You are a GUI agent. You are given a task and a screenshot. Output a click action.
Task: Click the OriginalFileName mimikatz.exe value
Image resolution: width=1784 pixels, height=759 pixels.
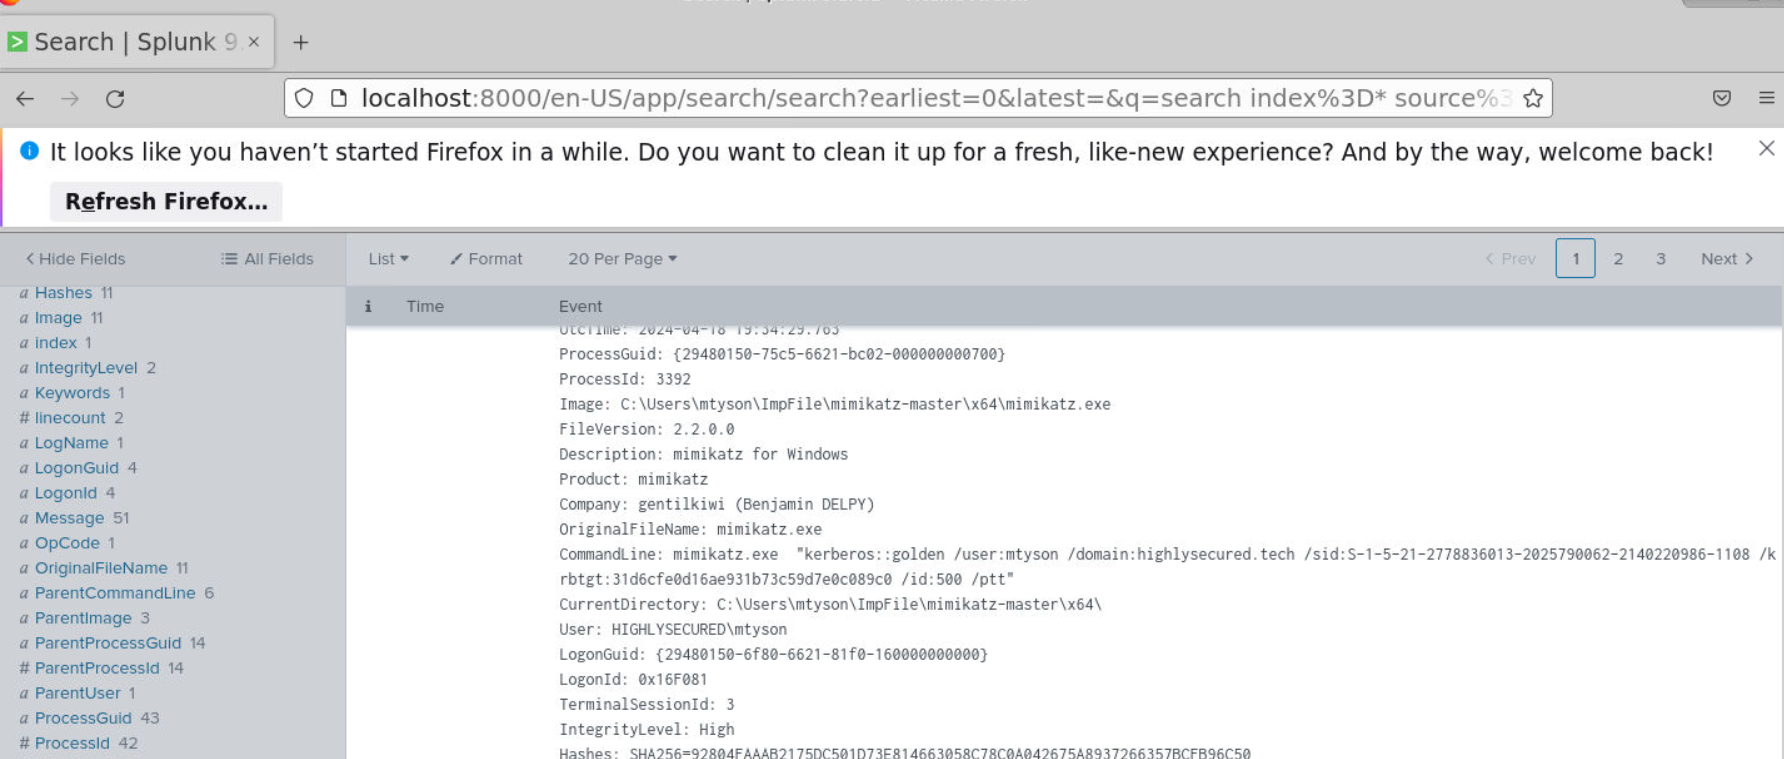pyautogui.click(x=769, y=529)
